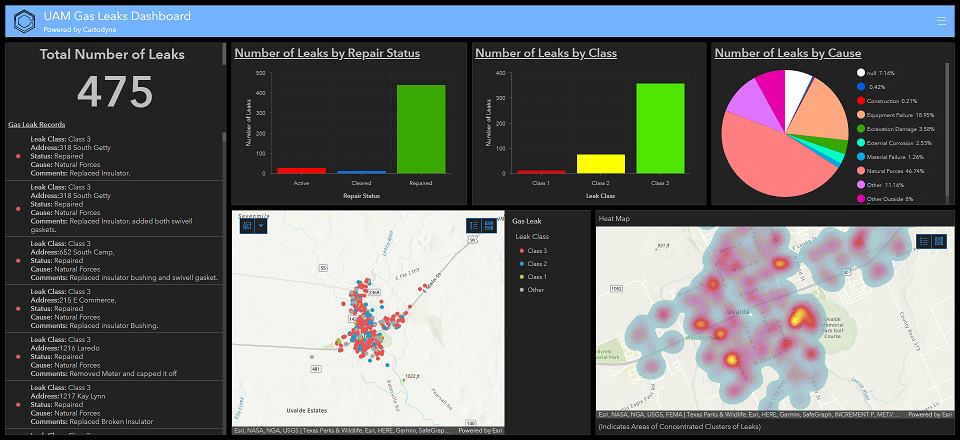Click the Class 2 blue legend symbol

tap(521, 264)
